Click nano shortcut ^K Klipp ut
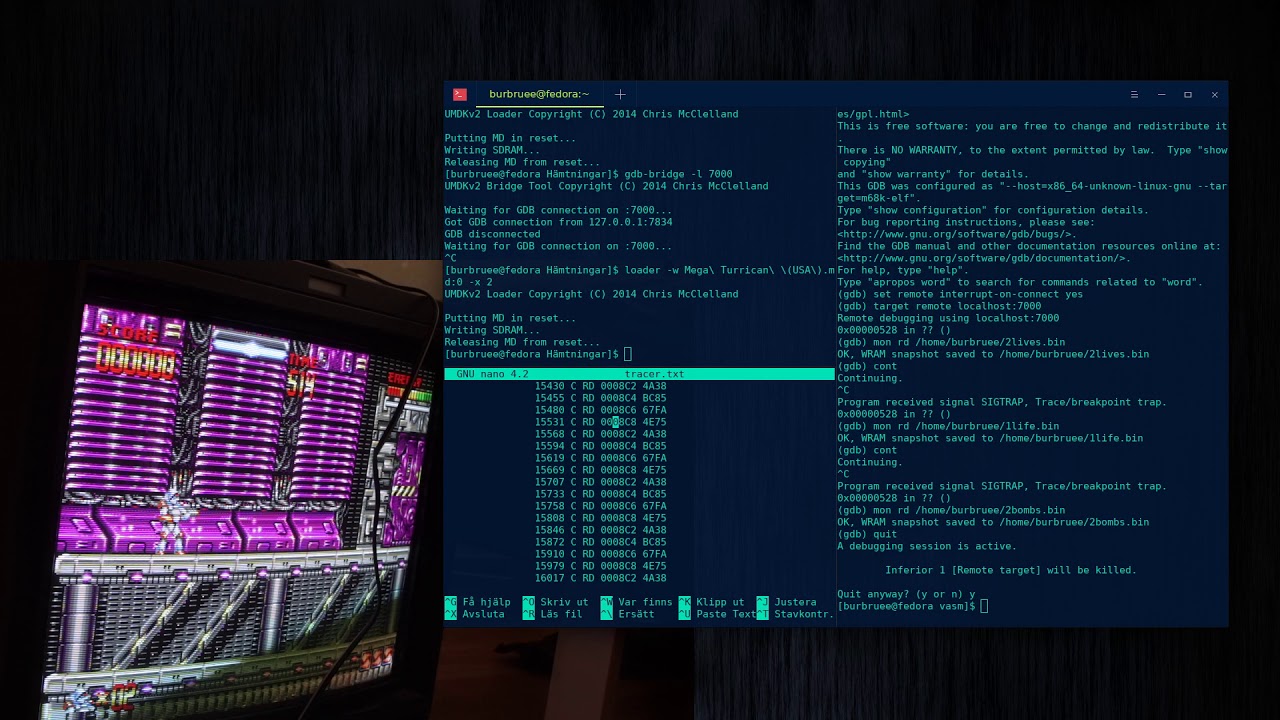The height and width of the screenshot is (720, 1280). pyautogui.click(x=712, y=602)
